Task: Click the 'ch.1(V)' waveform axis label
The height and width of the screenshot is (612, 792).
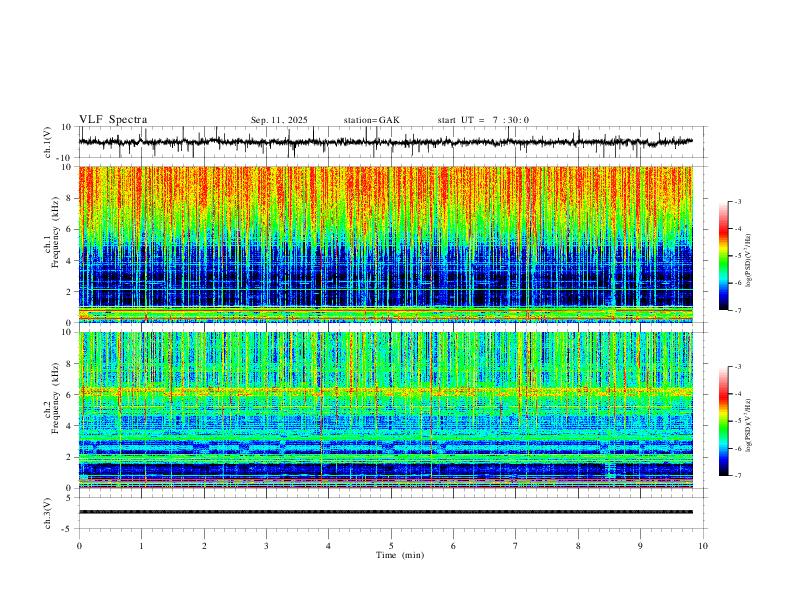Action: tap(48, 142)
